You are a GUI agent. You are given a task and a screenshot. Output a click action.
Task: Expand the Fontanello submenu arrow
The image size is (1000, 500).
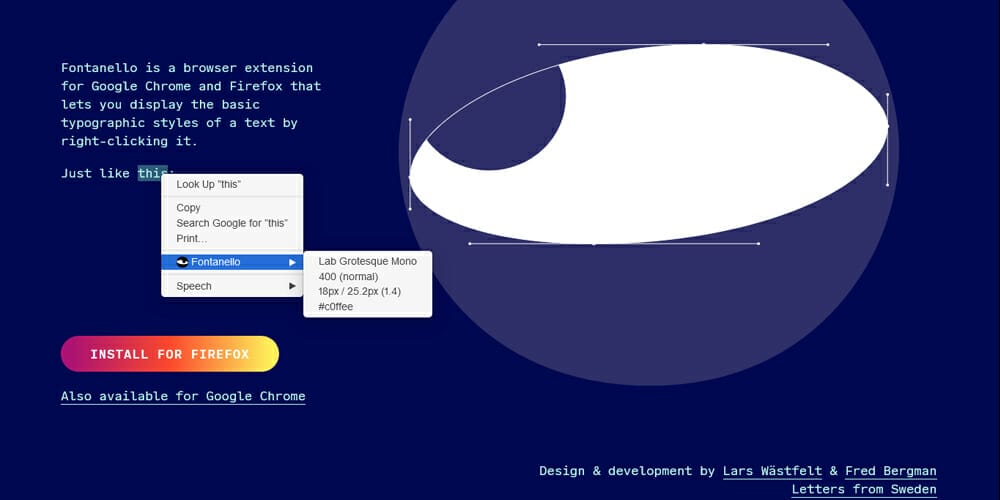click(x=292, y=262)
